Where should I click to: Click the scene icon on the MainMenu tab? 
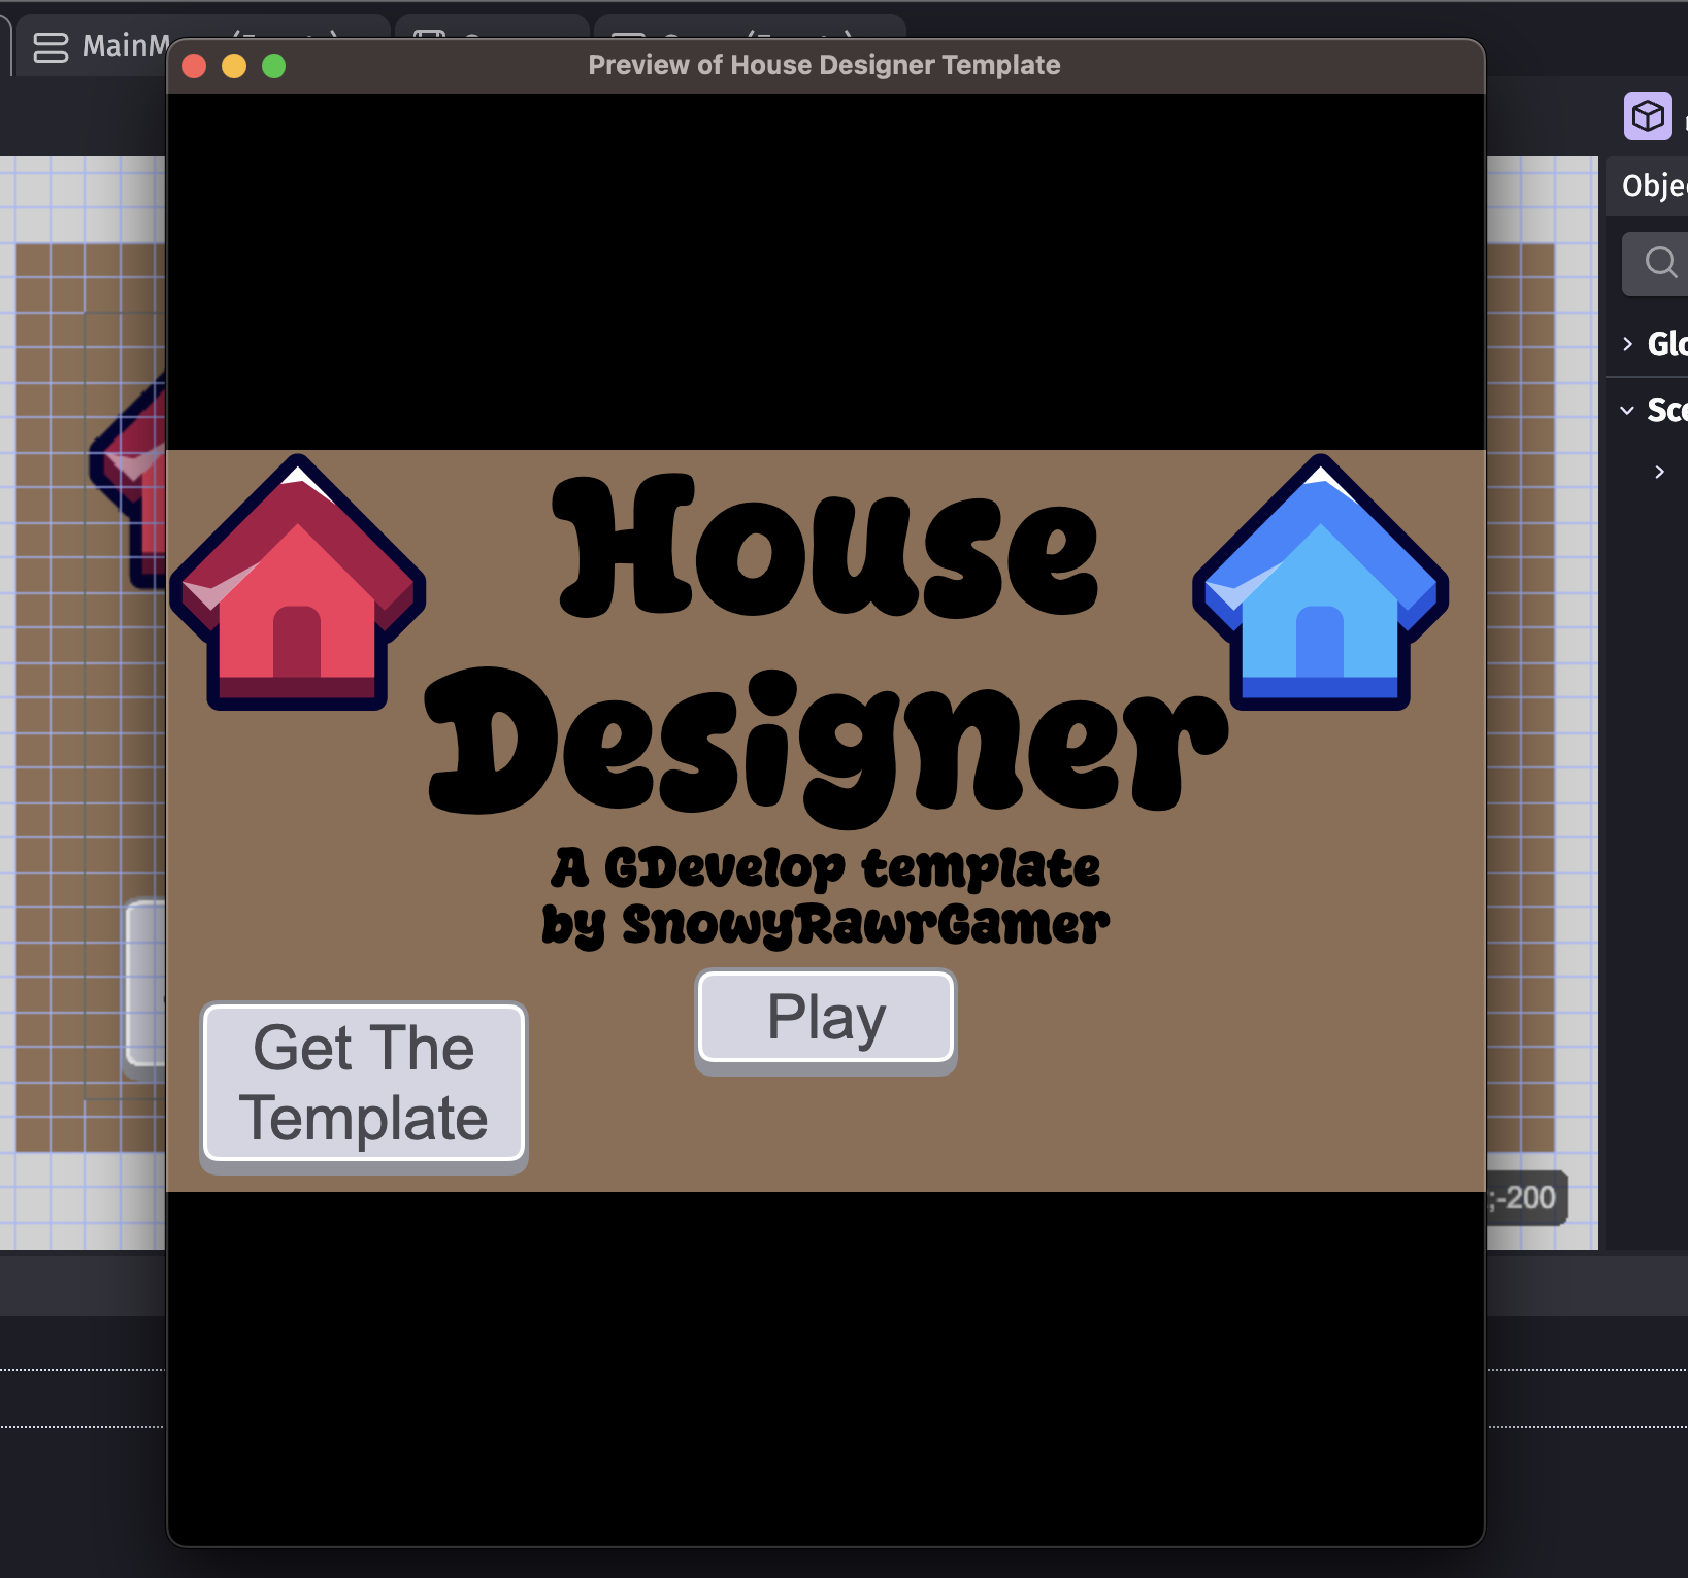point(51,47)
